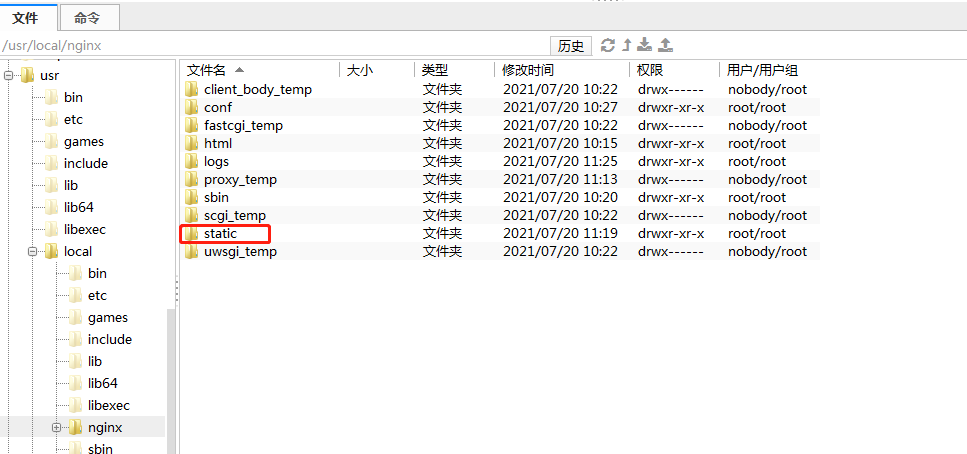Select the proxy_temp folder icon
Viewport: 967px width, 454px height.
point(192,180)
